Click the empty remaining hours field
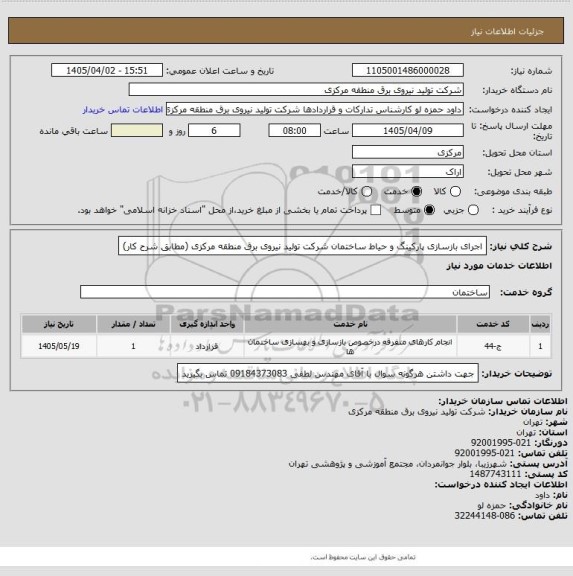Viewport: 573px width, 576px height. [x=137, y=131]
